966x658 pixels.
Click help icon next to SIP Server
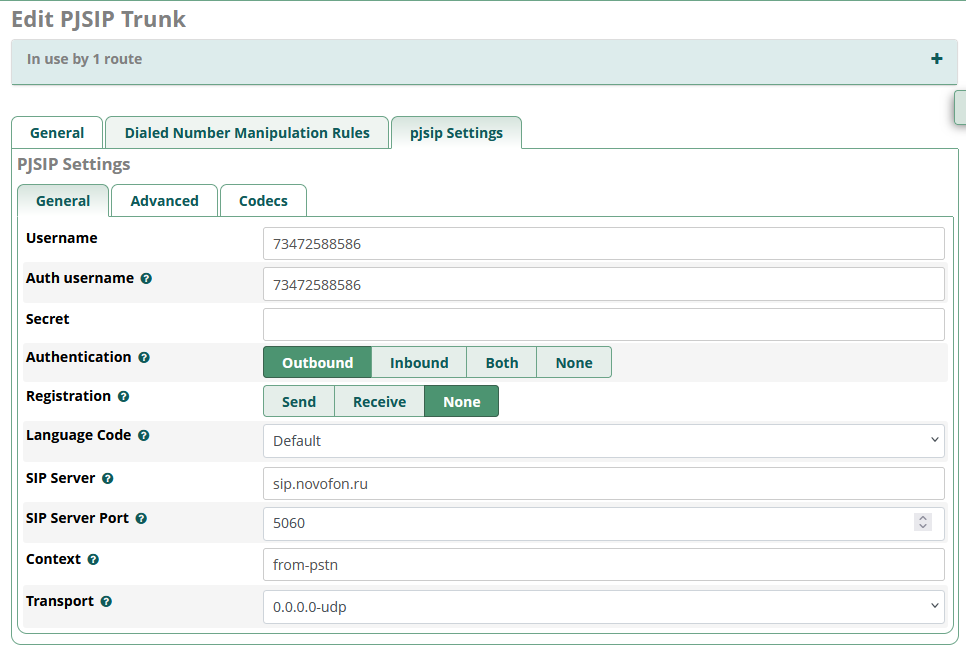[108, 479]
